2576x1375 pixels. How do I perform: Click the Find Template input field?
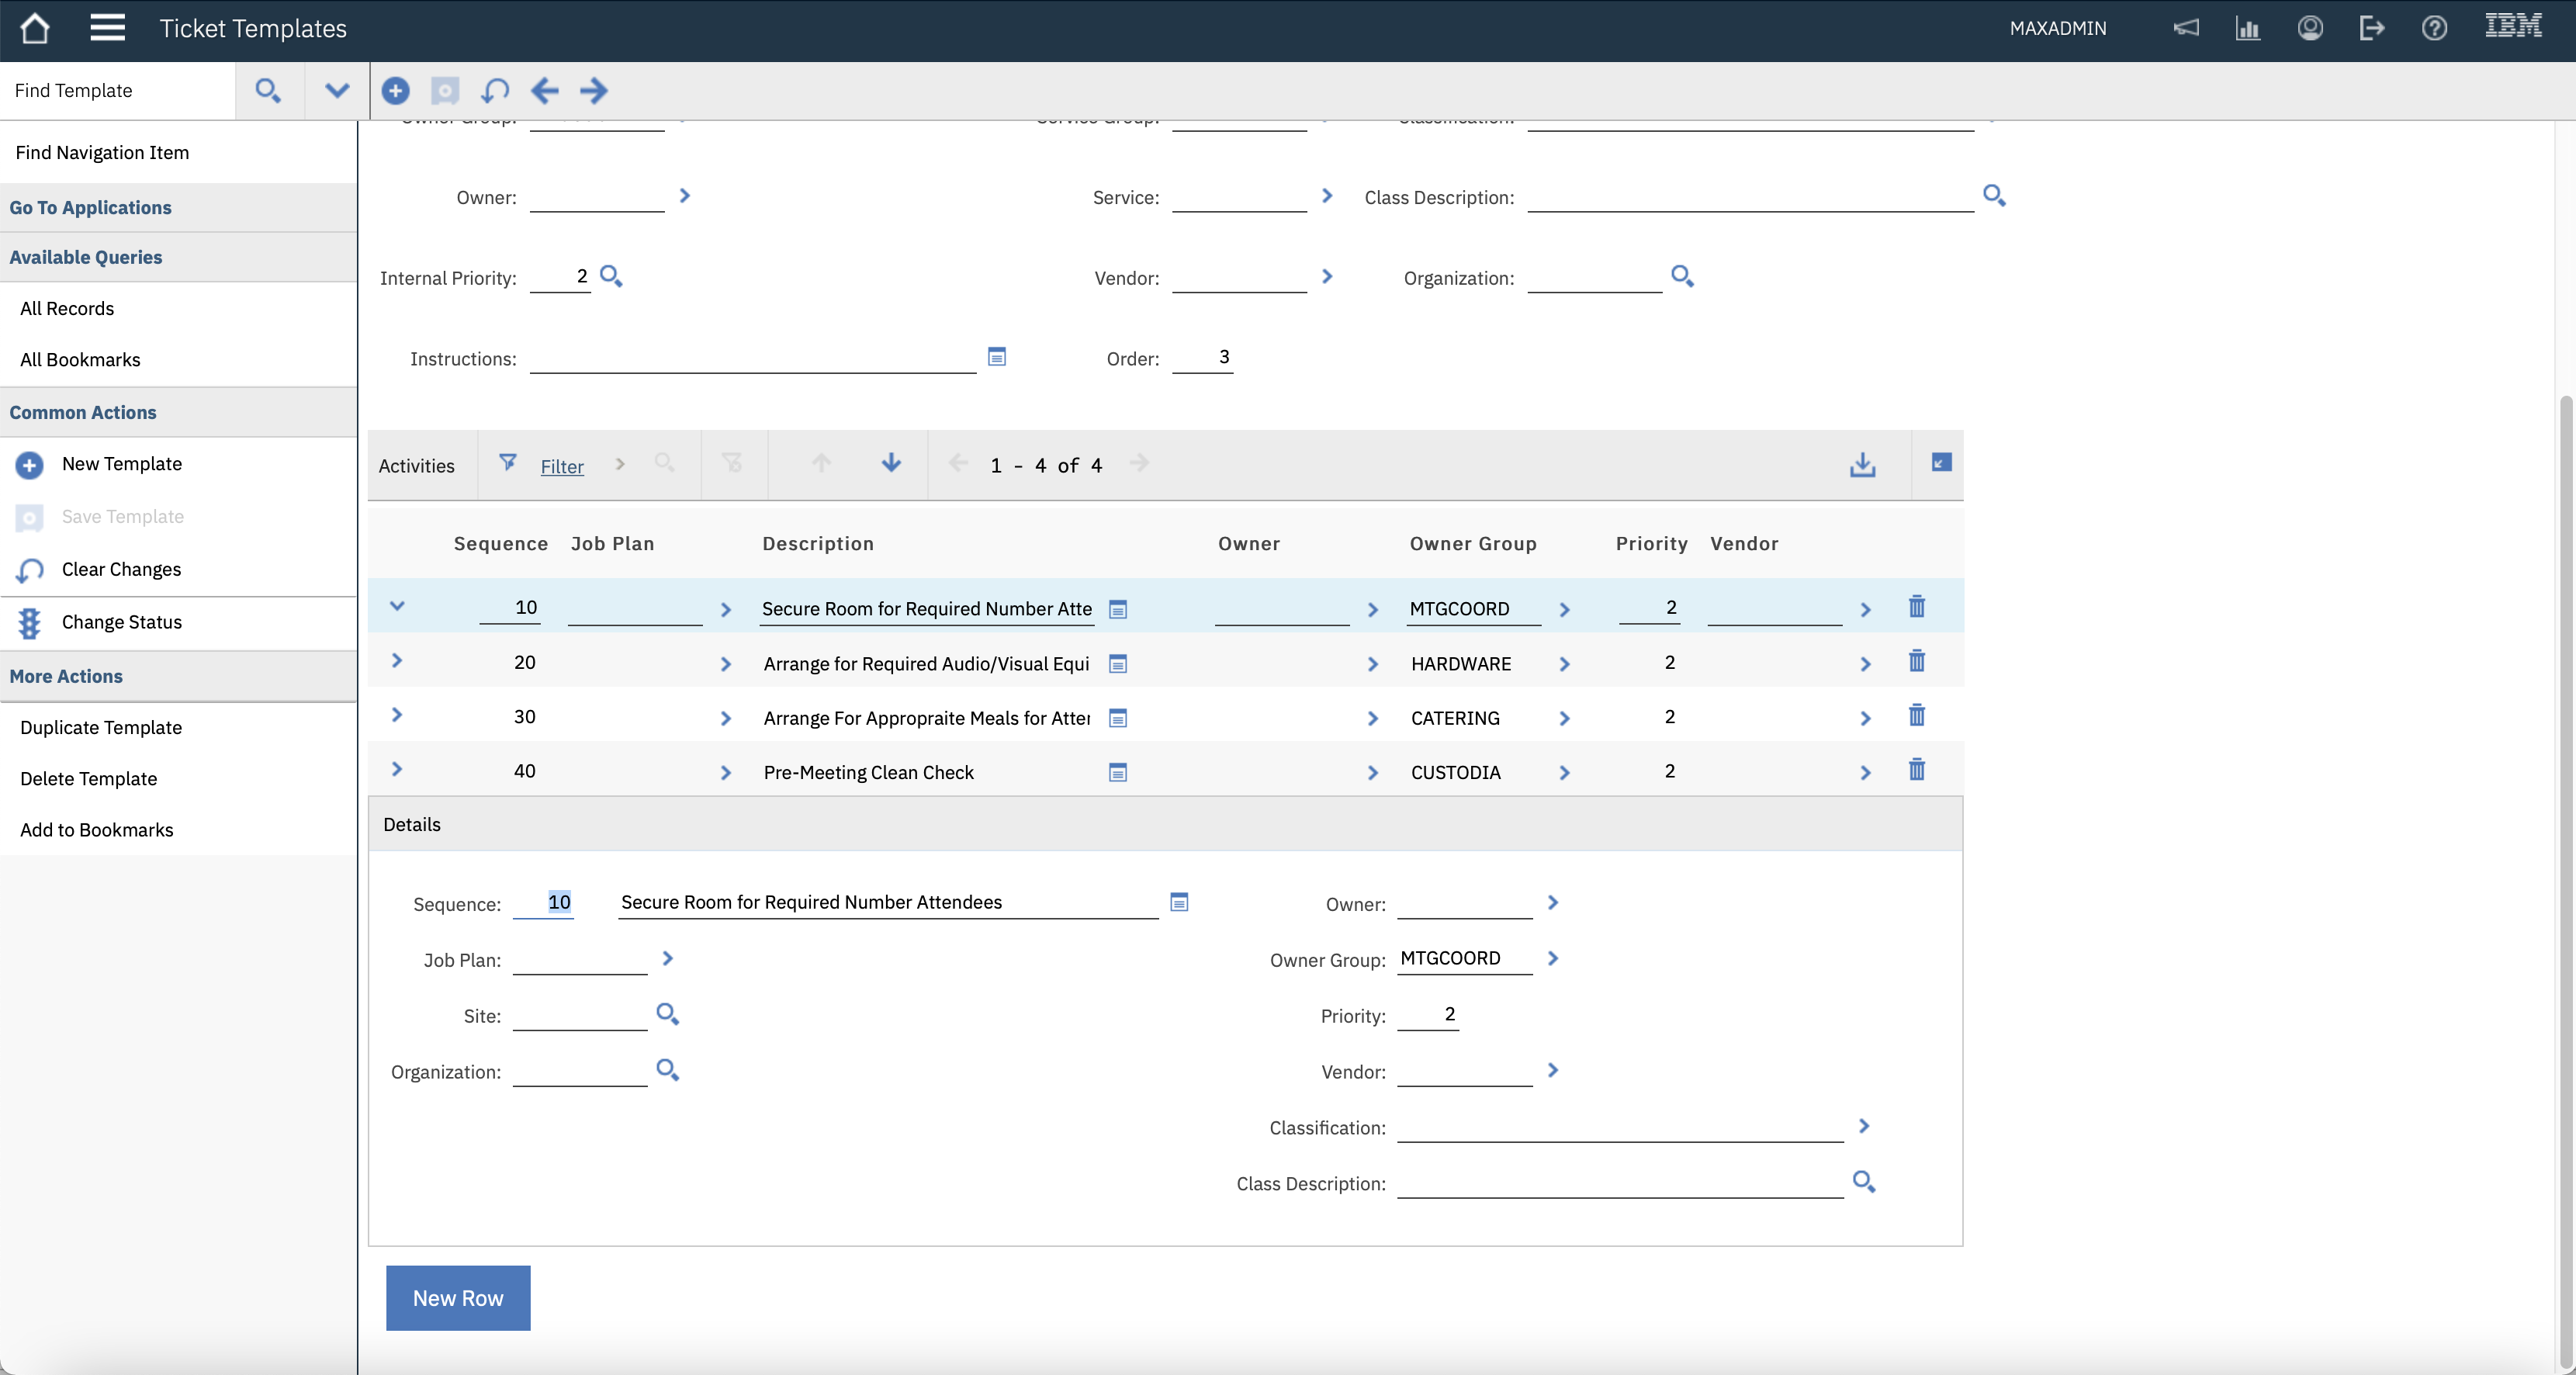coord(118,91)
